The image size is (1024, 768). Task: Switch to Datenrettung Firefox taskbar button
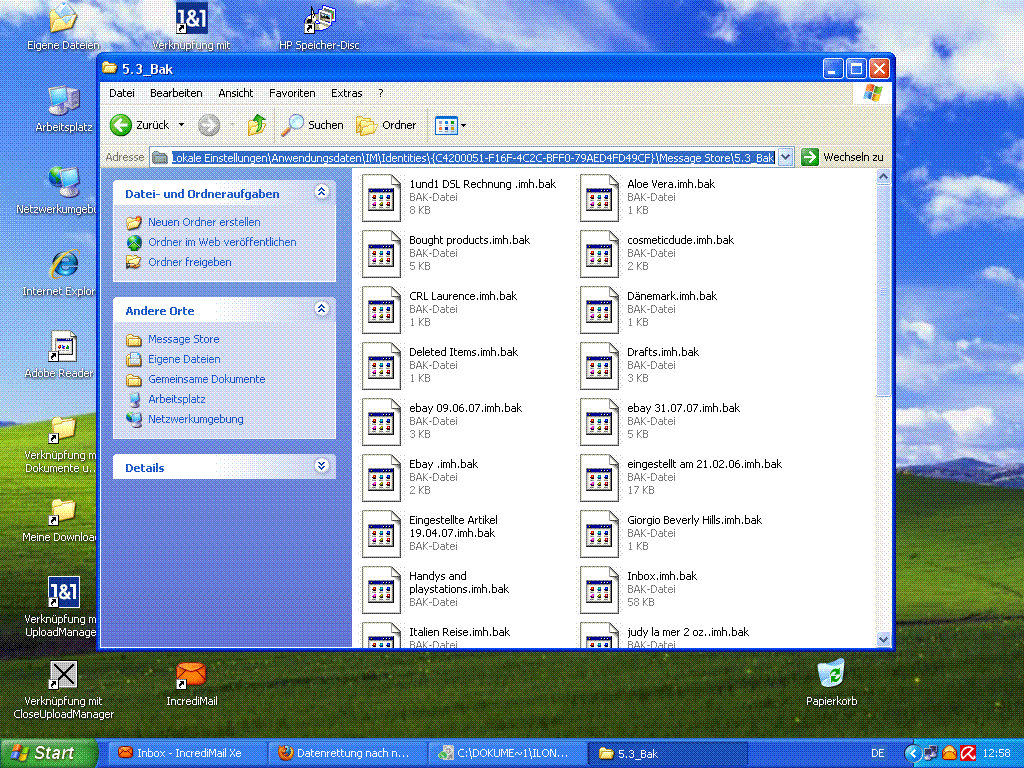[x=347, y=753]
